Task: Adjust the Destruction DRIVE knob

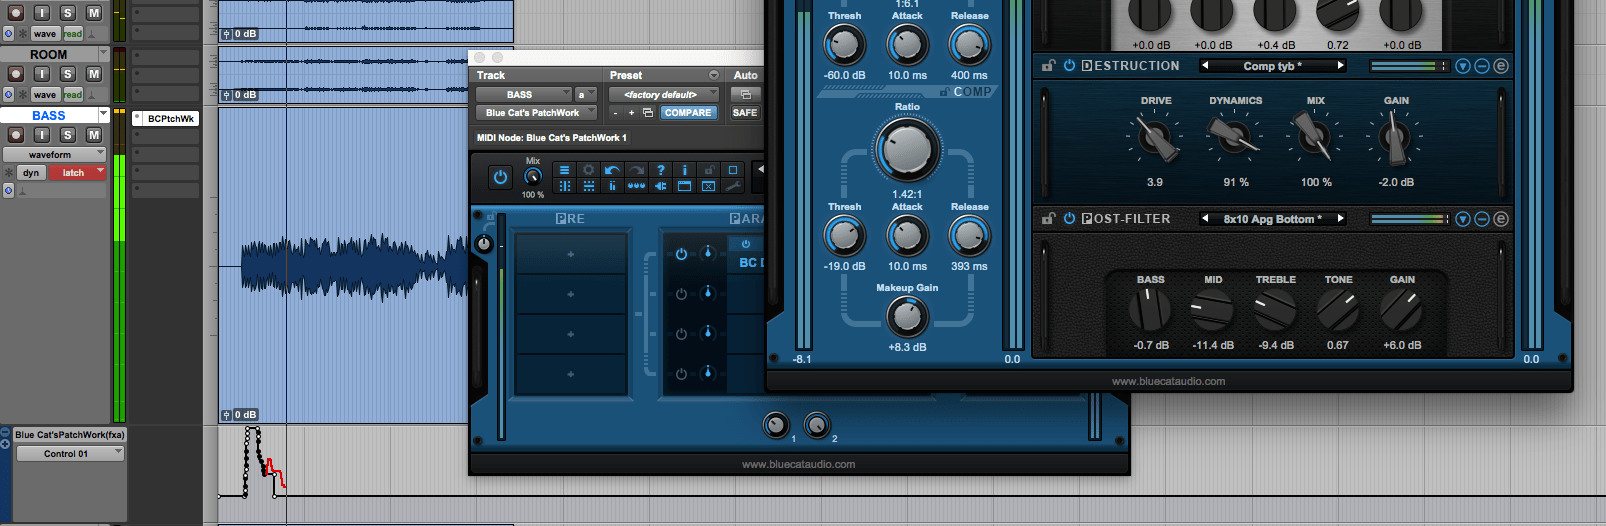Action: [x=1154, y=138]
